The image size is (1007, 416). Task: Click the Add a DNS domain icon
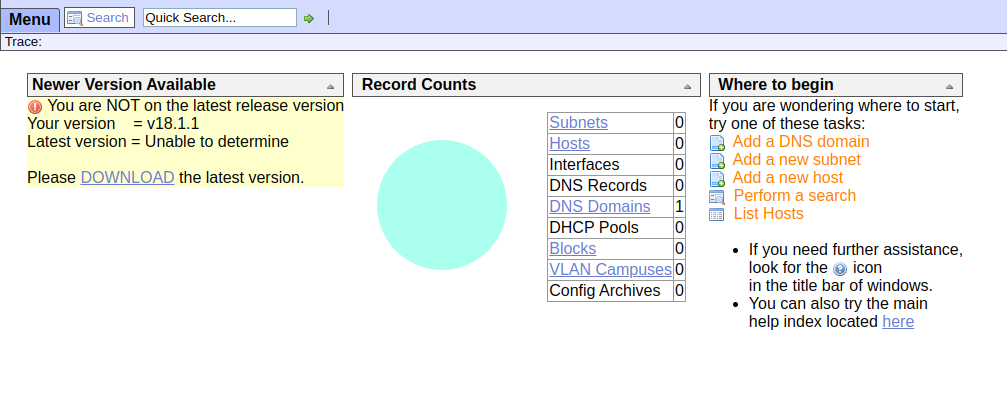[717, 143]
